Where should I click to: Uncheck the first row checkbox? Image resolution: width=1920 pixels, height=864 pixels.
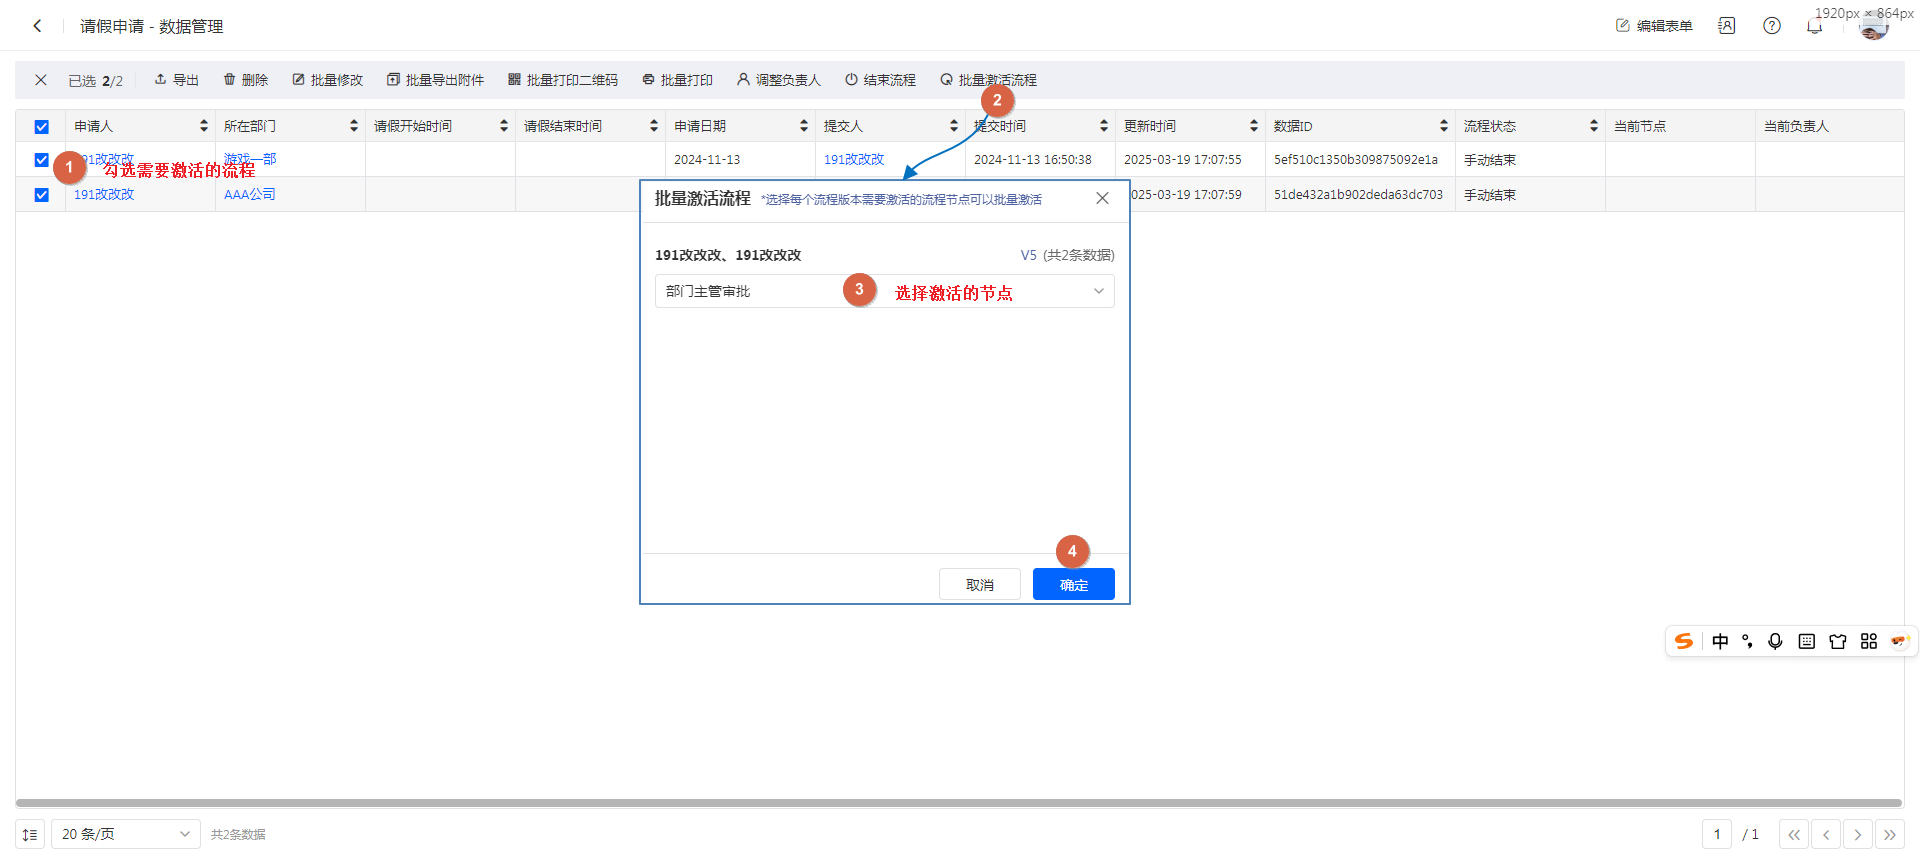tap(41, 160)
